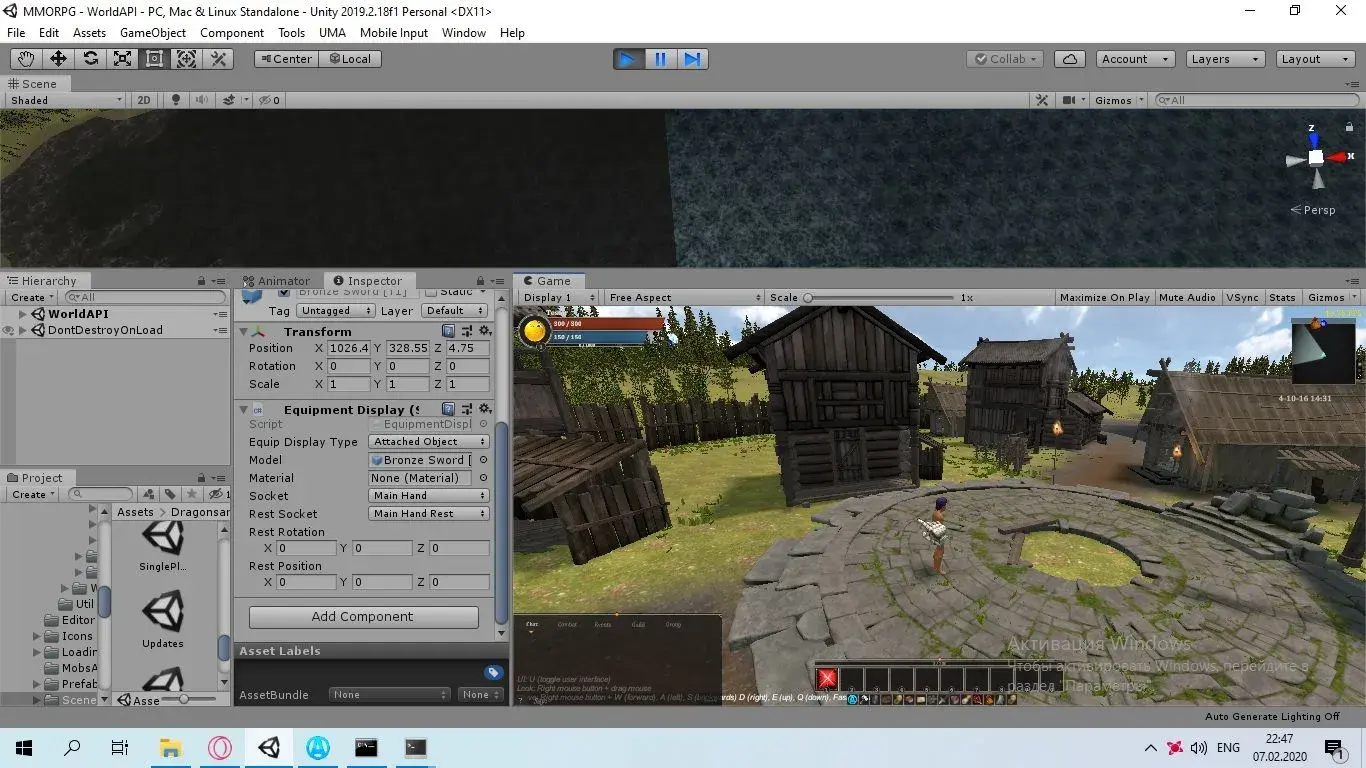Image resolution: width=1366 pixels, height=768 pixels.
Task: Toggle Maximize On Play
Action: pyautogui.click(x=1104, y=297)
